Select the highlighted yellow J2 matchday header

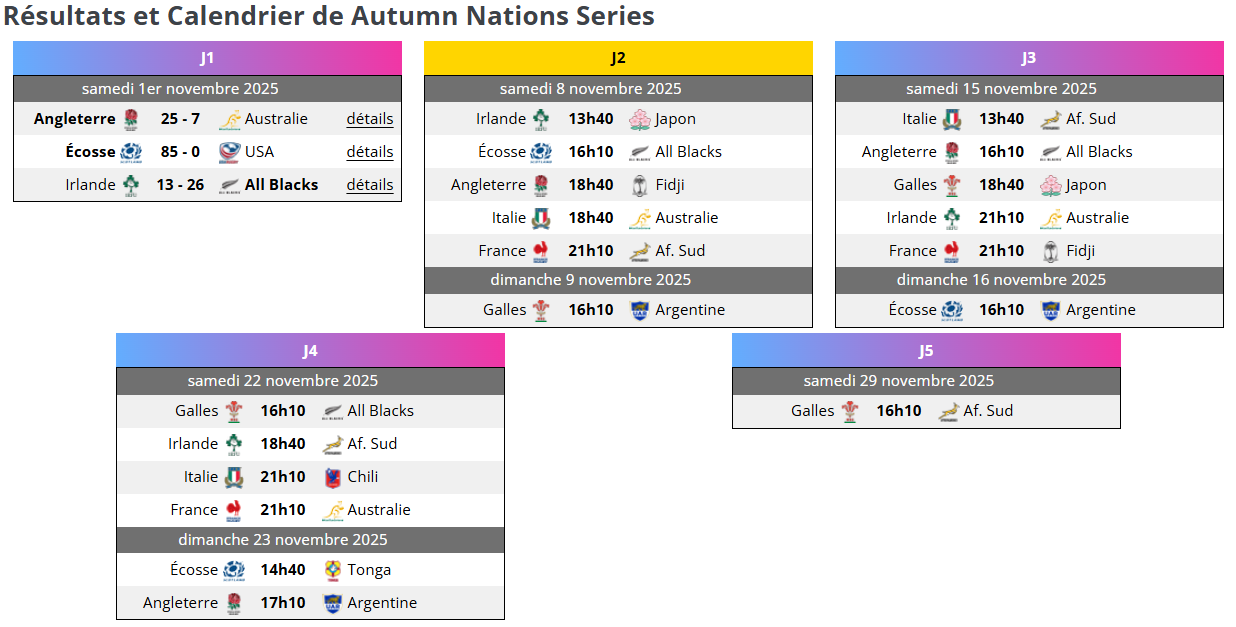[618, 58]
